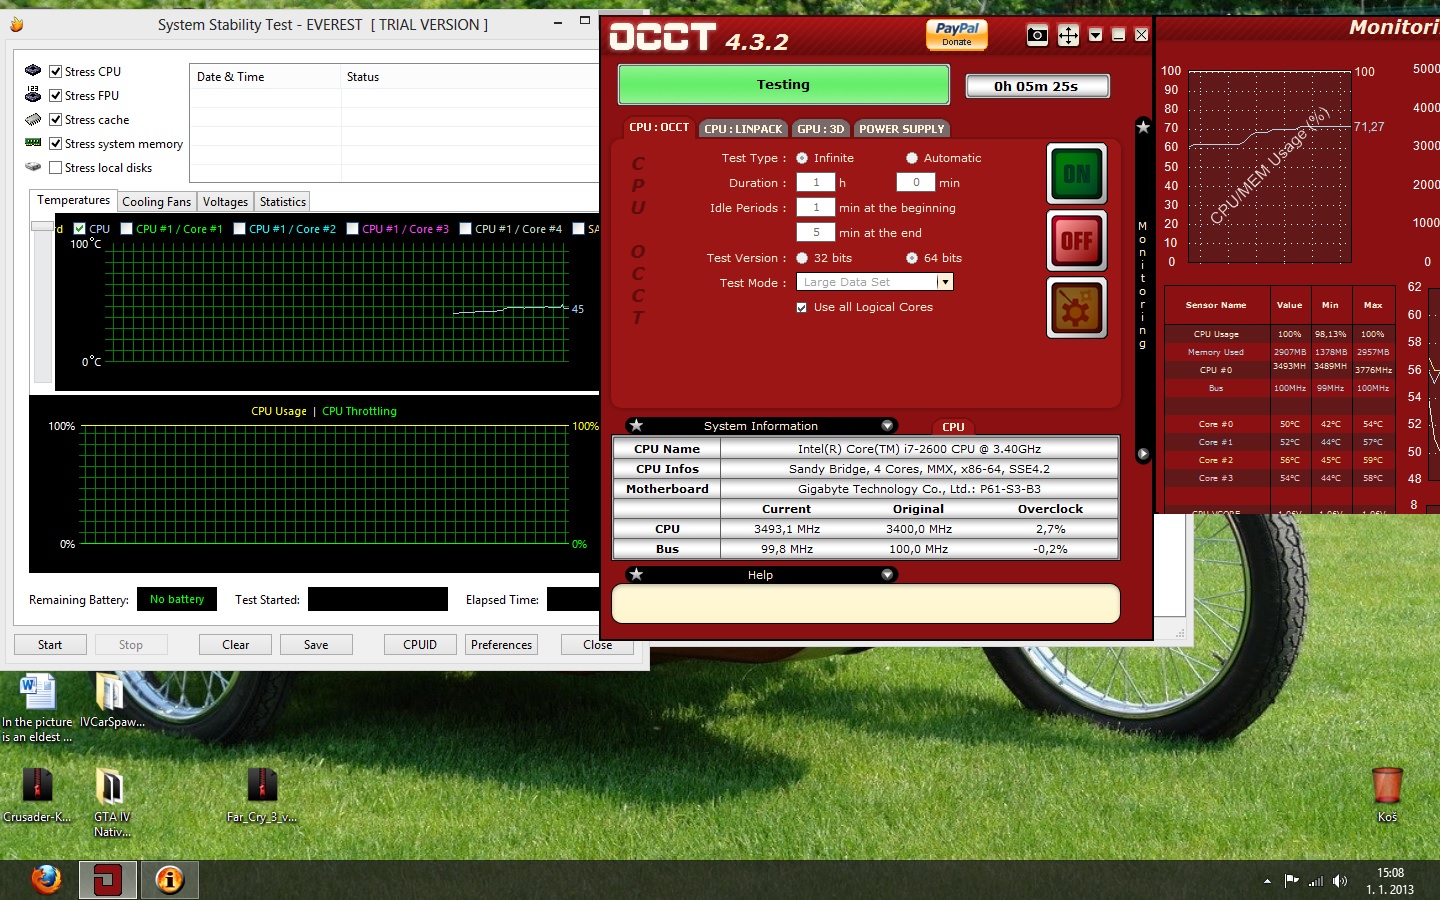Open the OCCT title bar dropdown arrow

1096,35
